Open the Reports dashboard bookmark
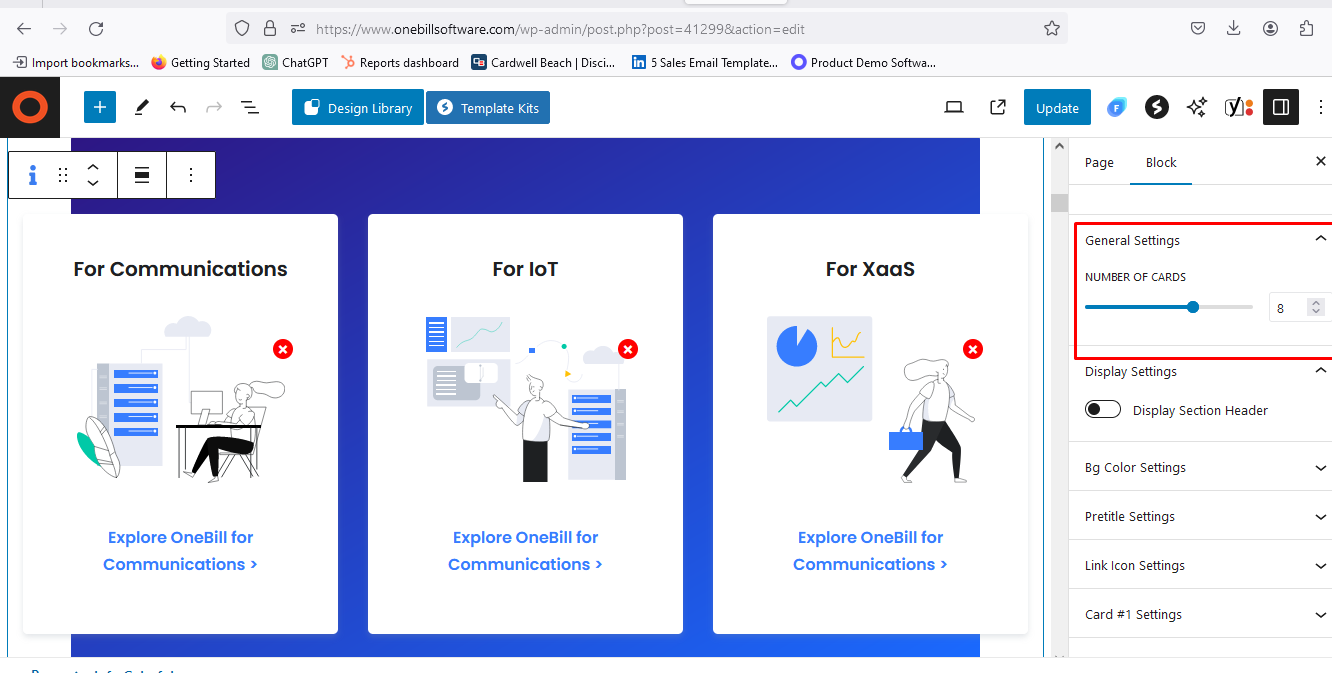The width and height of the screenshot is (1332, 673). pos(399,62)
